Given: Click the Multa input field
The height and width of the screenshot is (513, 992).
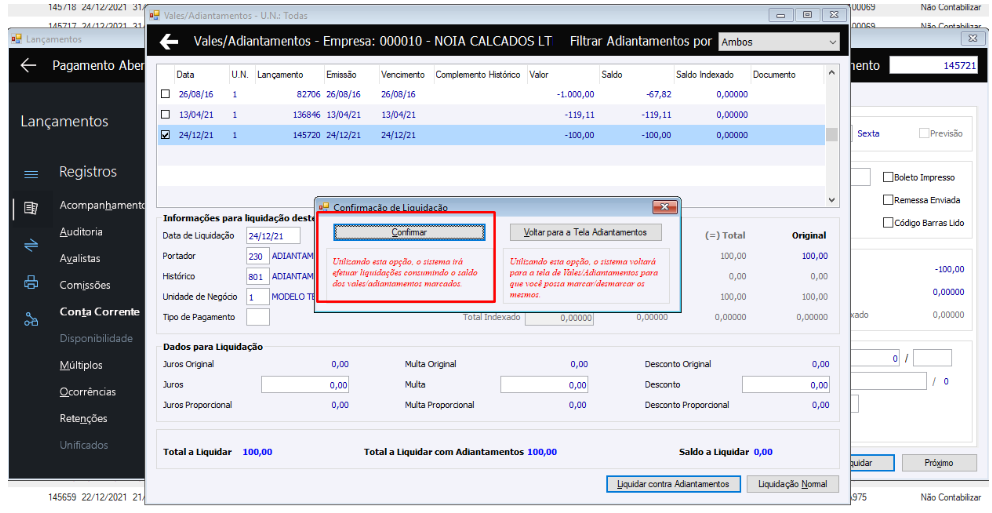Looking at the screenshot, I should [544, 385].
